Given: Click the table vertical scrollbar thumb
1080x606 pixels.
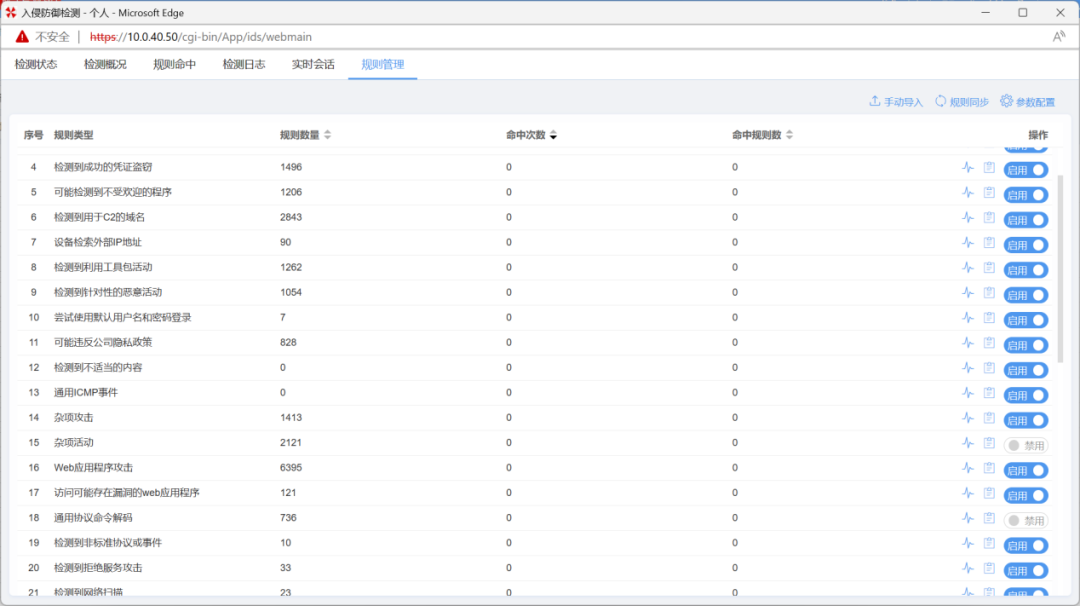Looking at the screenshot, I should point(1061,269).
